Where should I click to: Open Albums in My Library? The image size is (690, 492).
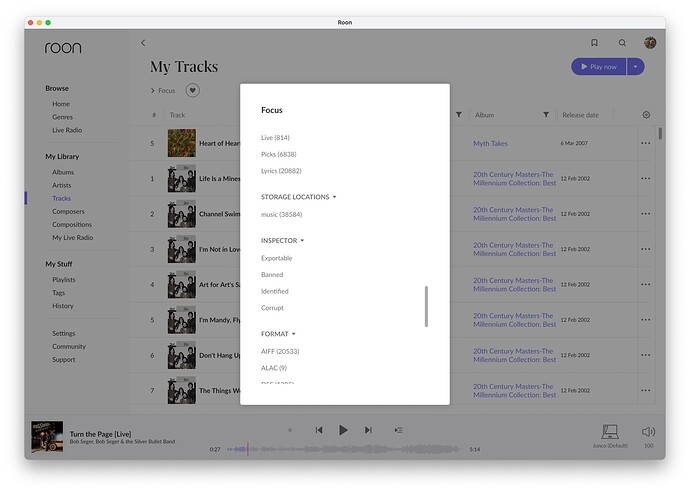[x=63, y=172]
